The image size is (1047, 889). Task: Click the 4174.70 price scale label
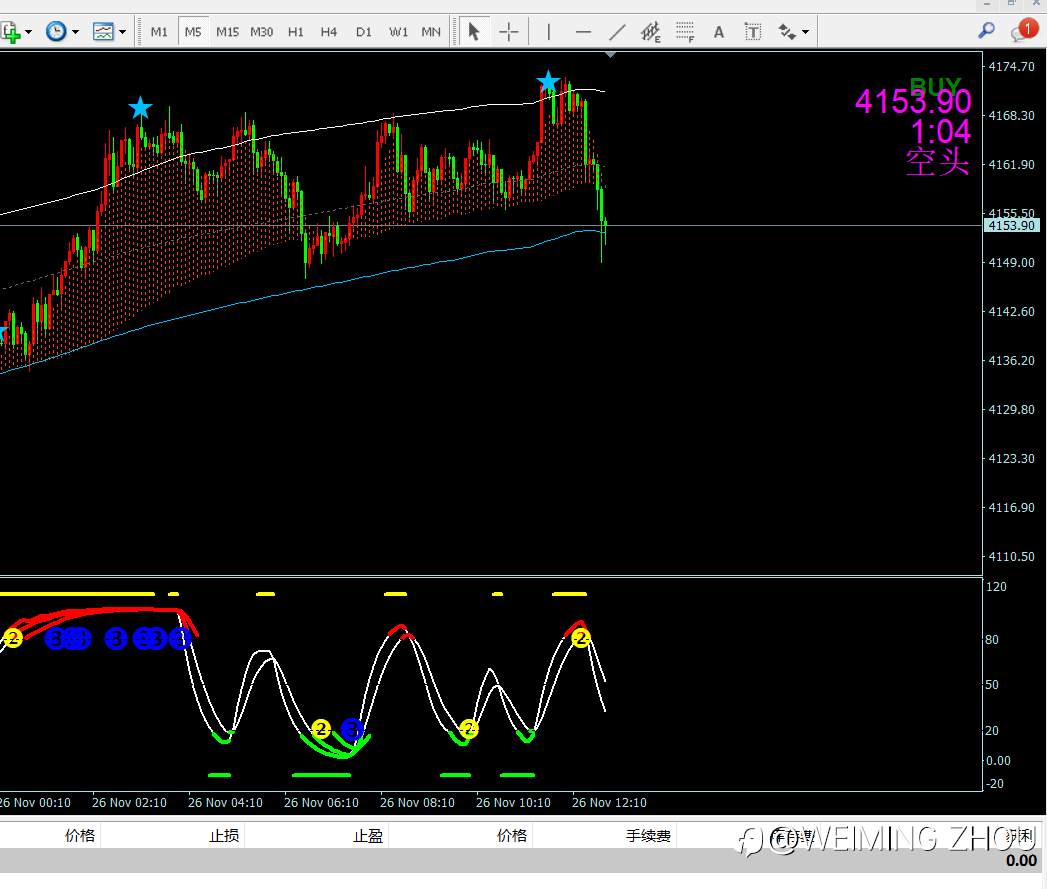click(x=1012, y=66)
